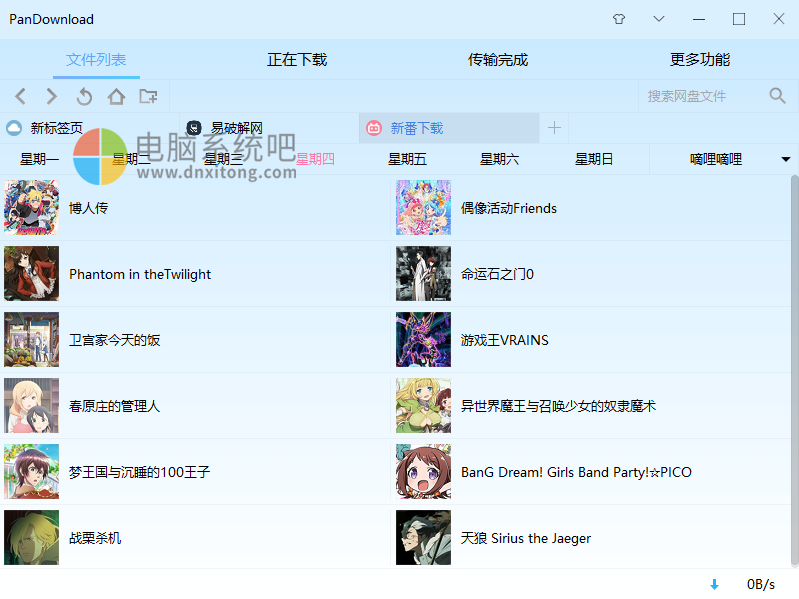Switch to 正在下载 tab
799x599 pixels.
click(x=297, y=60)
